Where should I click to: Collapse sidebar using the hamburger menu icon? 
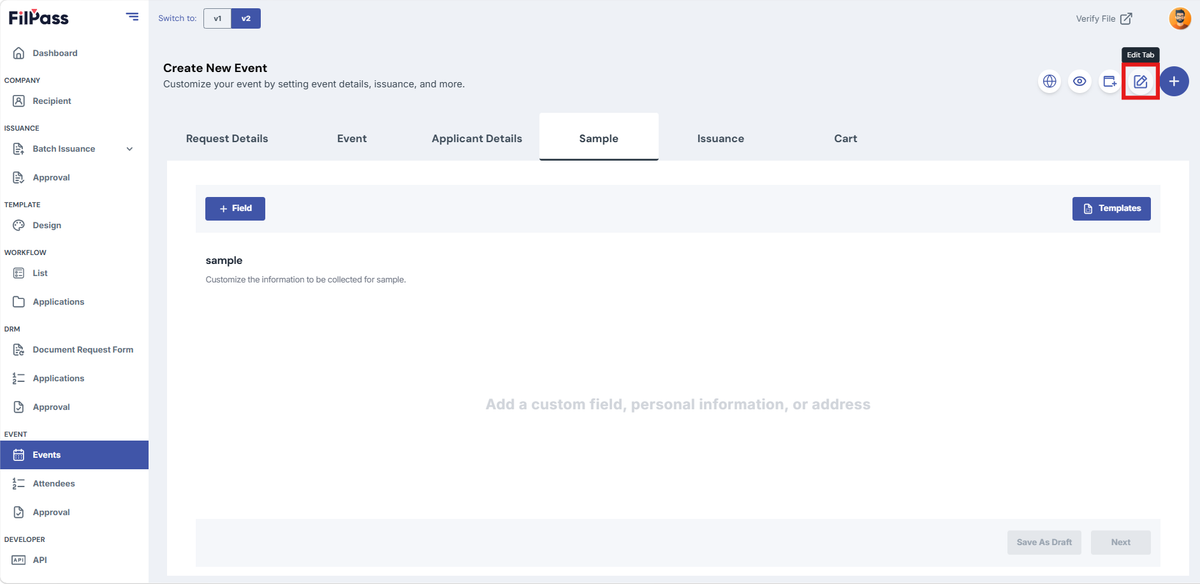tap(133, 16)
